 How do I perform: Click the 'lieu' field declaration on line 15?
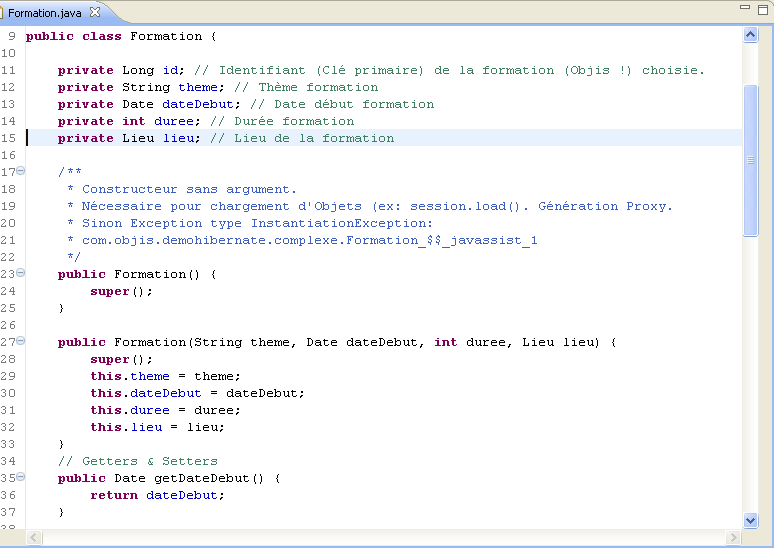(x=178, y=138)
